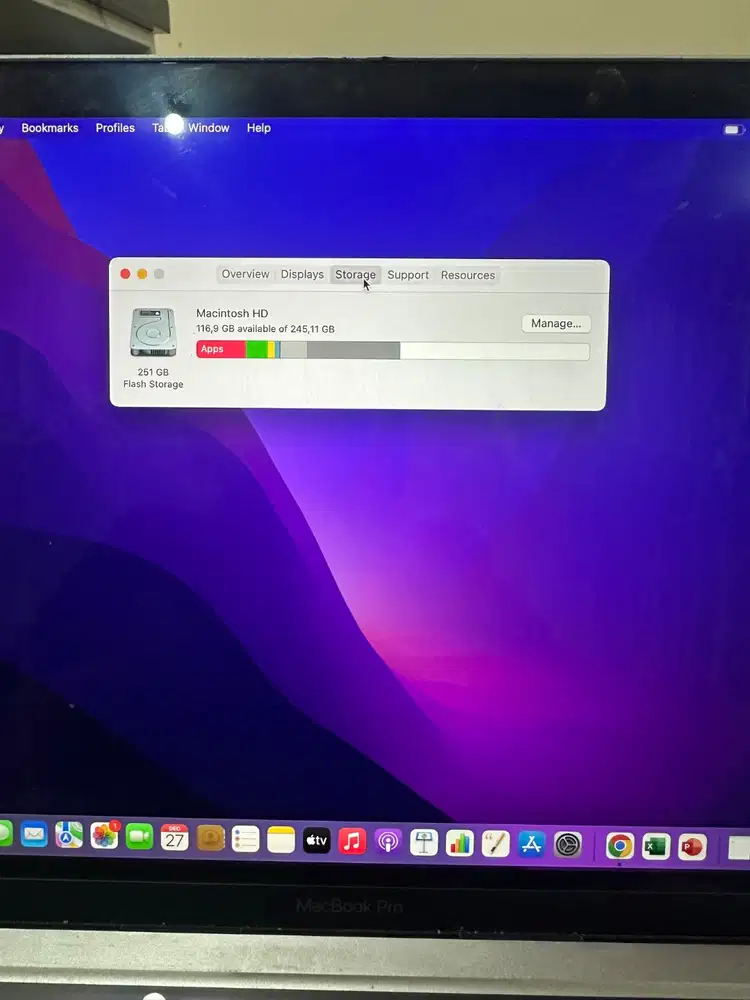Screen dimensions: 750x1000
Task: Click the 251 GB Flash Storage label
Action: [x=153, y=378]
